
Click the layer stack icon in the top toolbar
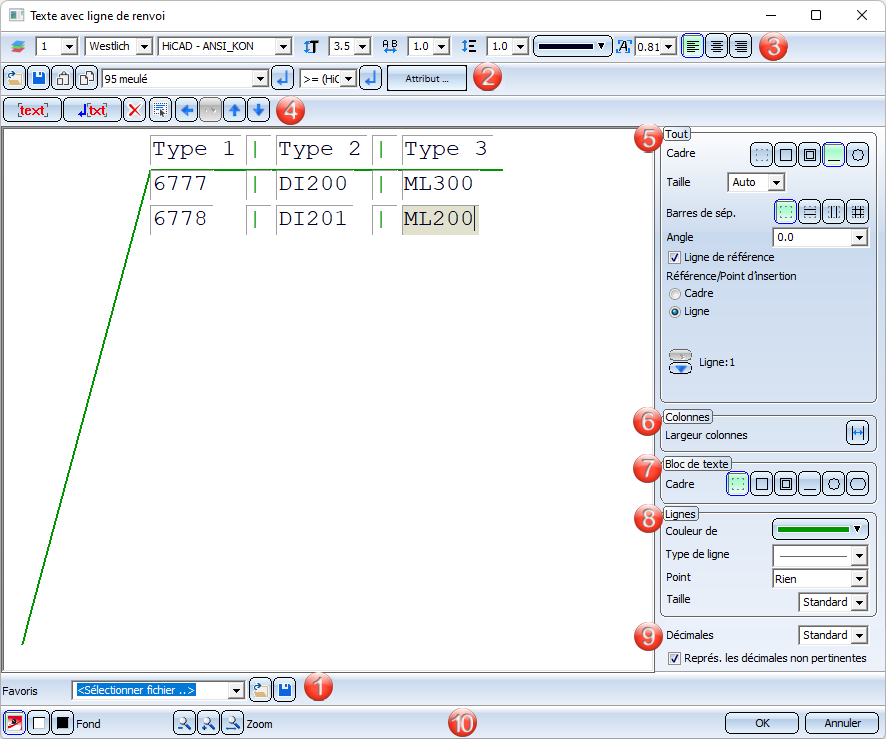click(18, 46)
